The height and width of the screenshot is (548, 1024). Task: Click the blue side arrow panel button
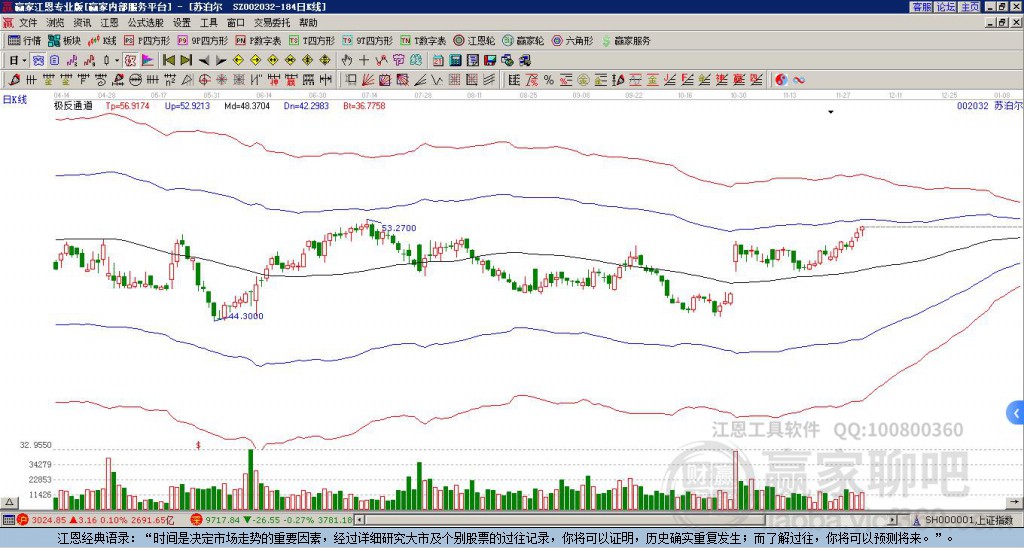(1016, 412)
